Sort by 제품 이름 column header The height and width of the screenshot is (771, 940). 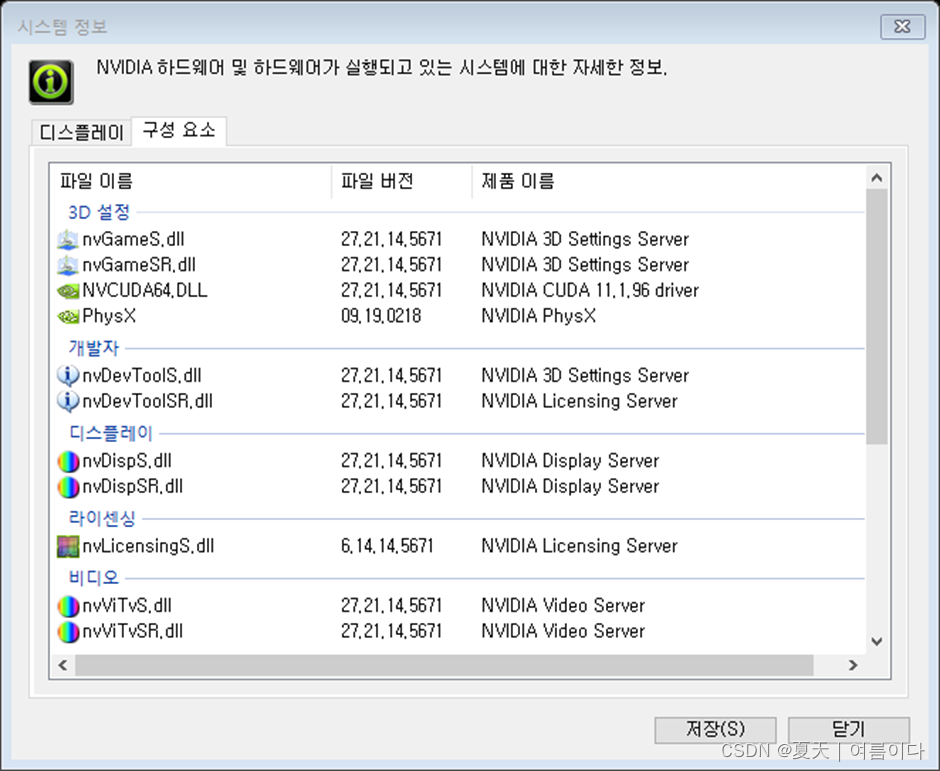(x=668, y=181)
